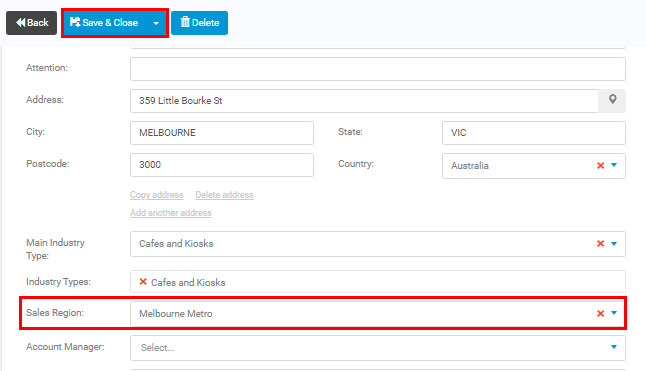
Task: Click the map pin icon beside Address
Action: pos(612,100)
